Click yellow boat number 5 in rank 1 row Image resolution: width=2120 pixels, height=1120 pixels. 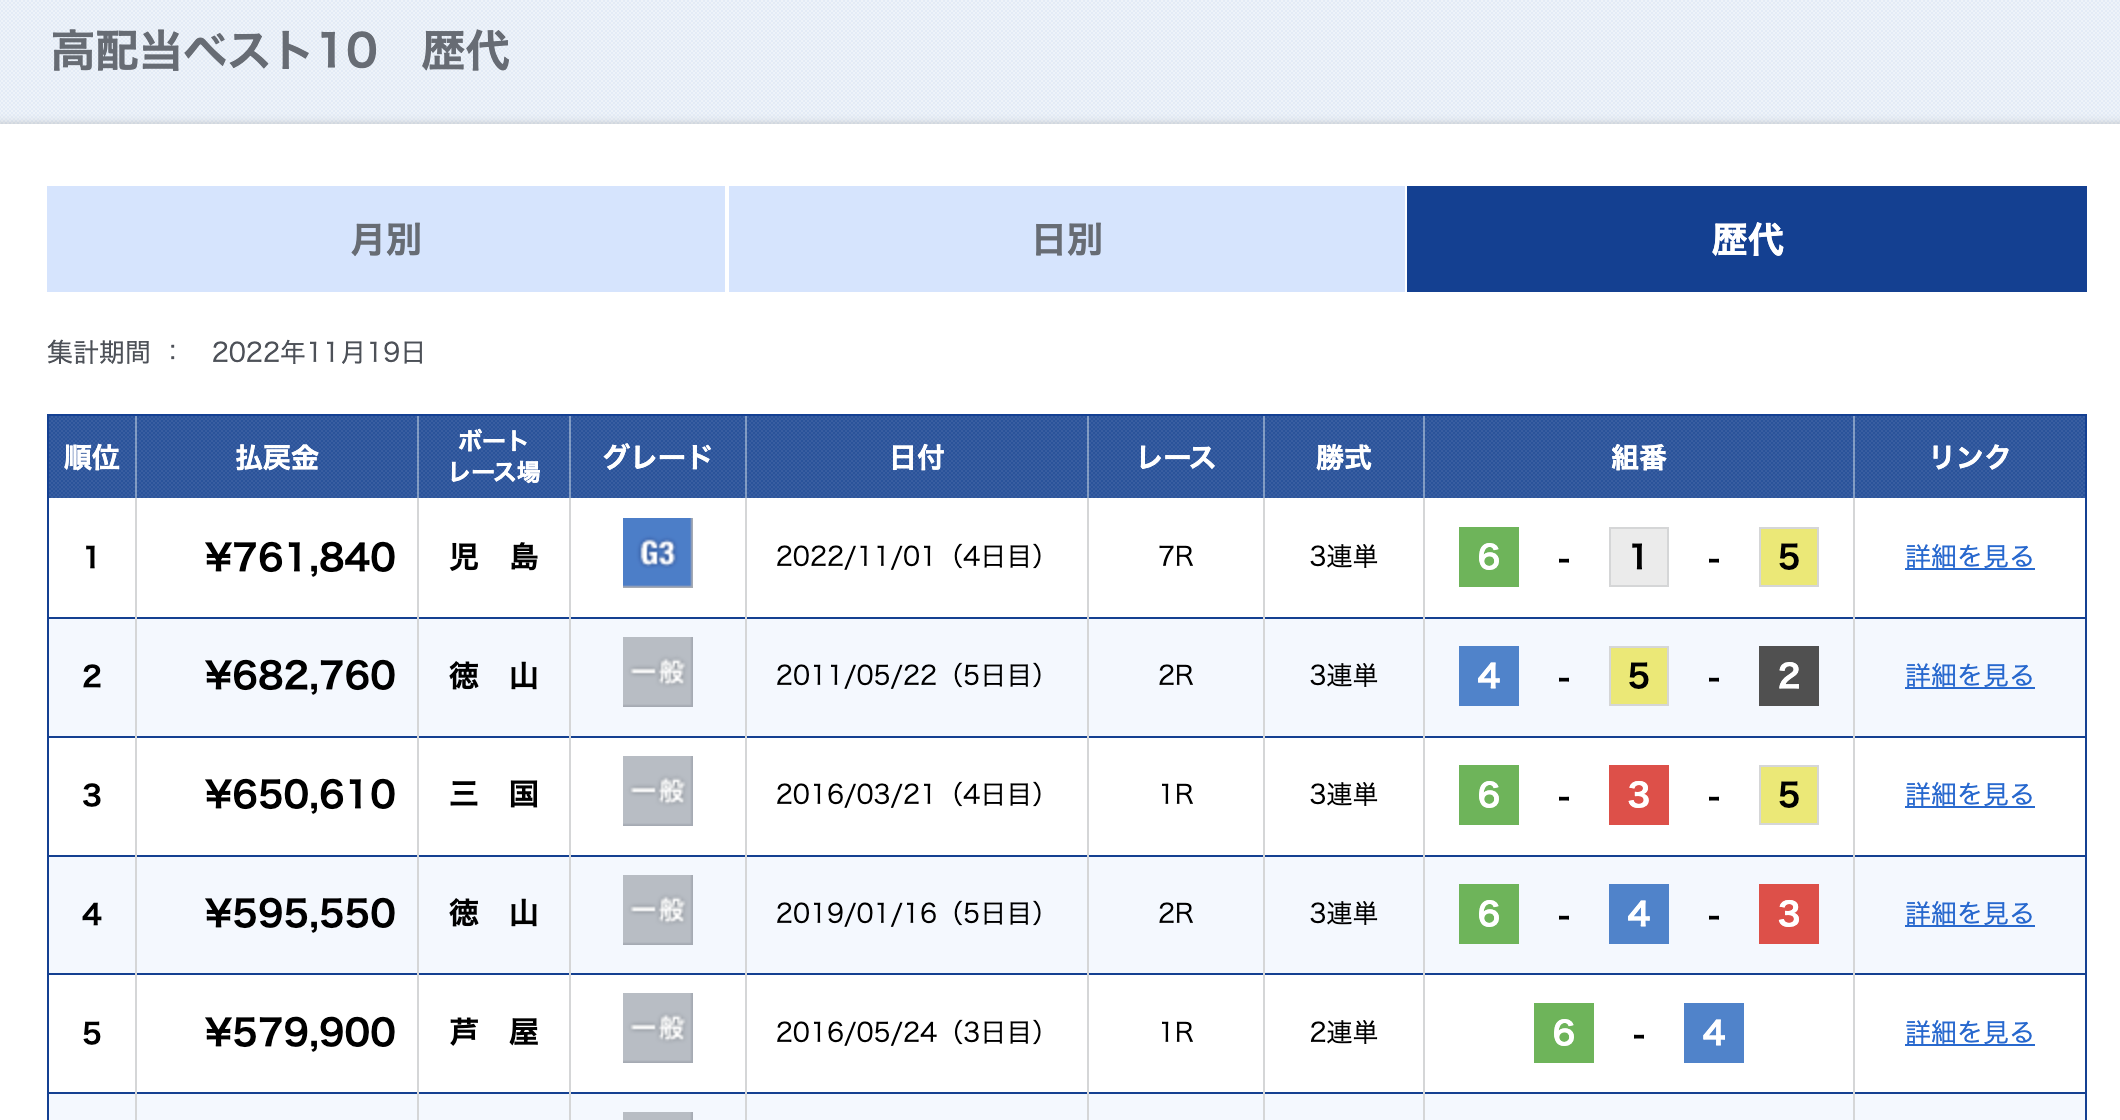click(x=1789, y=557)
